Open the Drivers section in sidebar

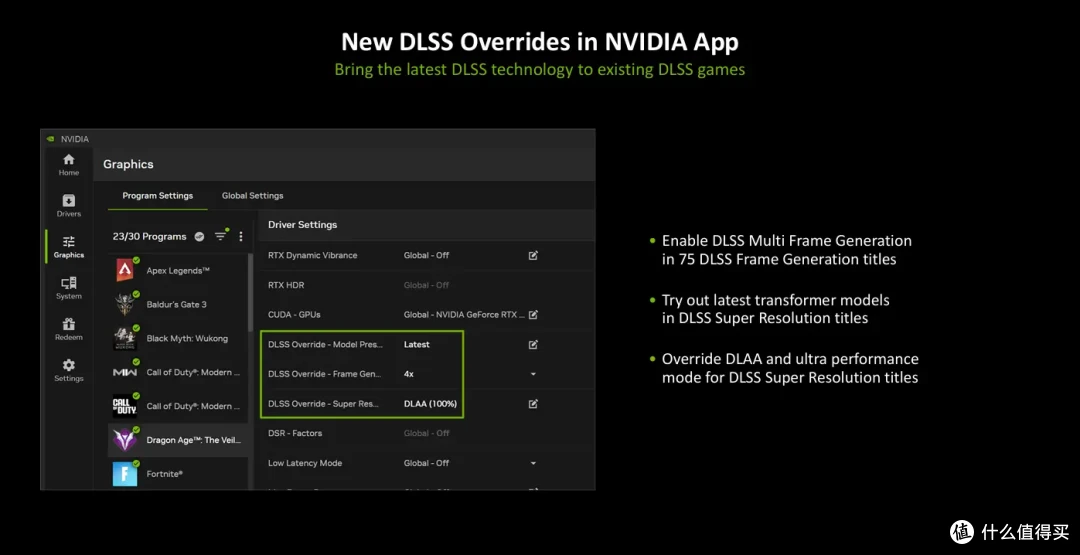coord(69,206)
